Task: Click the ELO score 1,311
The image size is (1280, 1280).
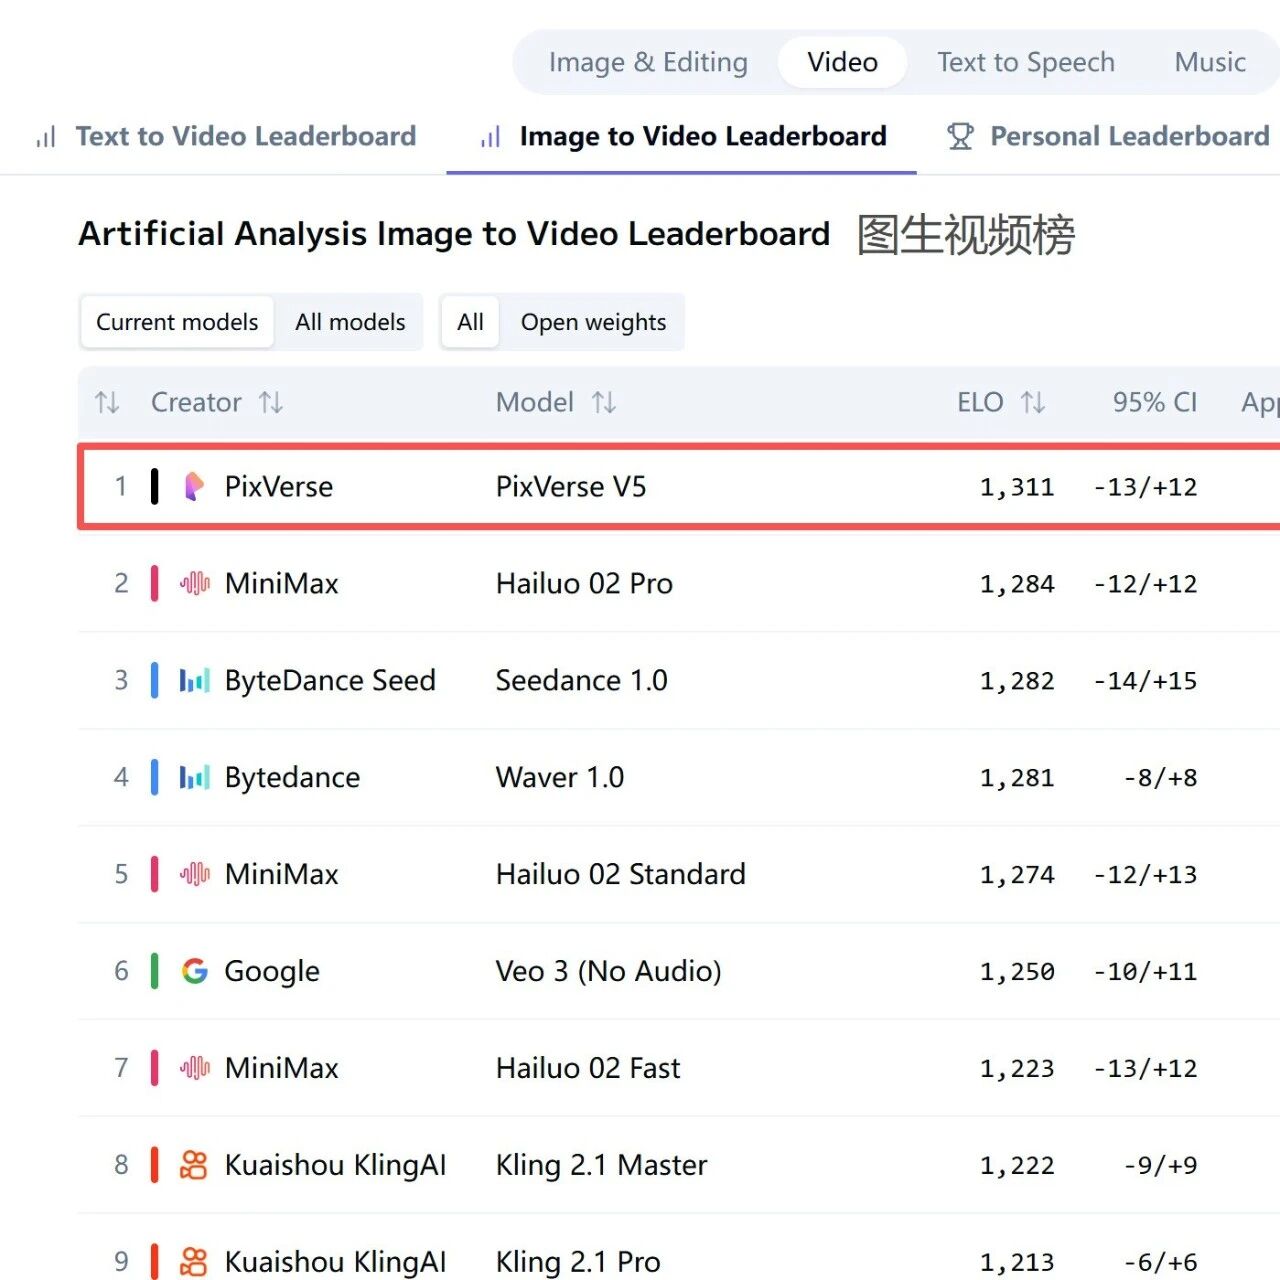Action: click(x=1017, y=487)
